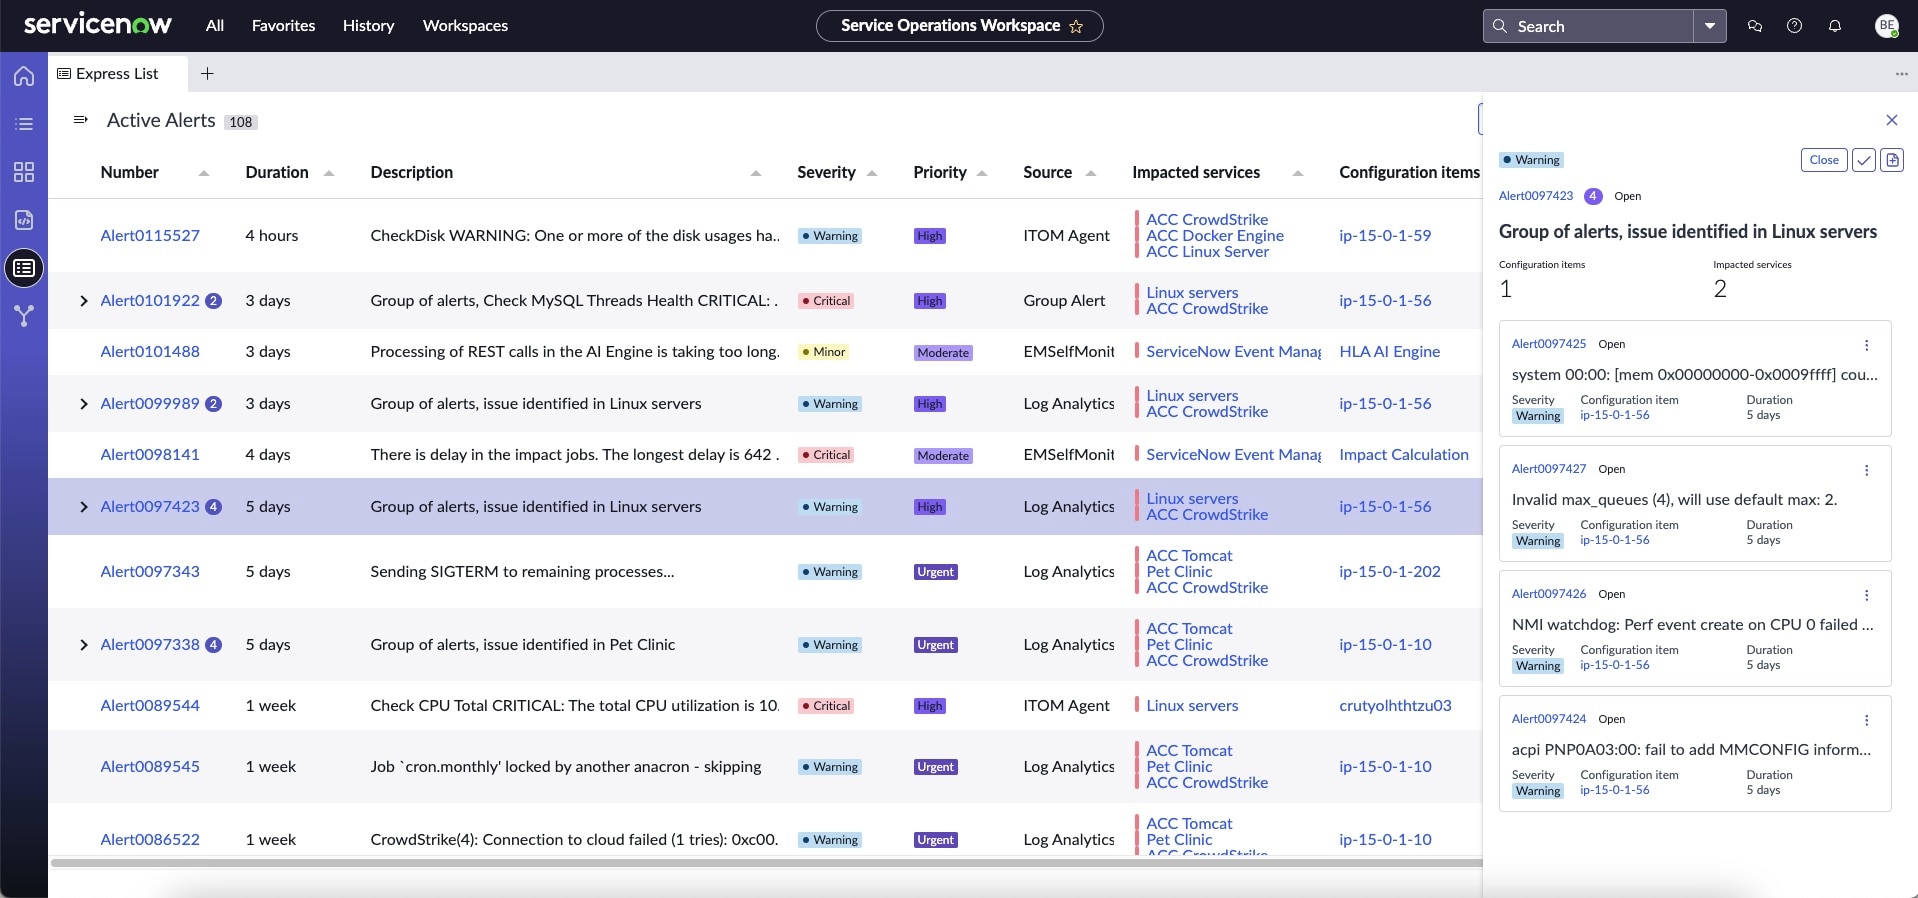Click the horizontal scrollbar under the table

coord(766,863)
